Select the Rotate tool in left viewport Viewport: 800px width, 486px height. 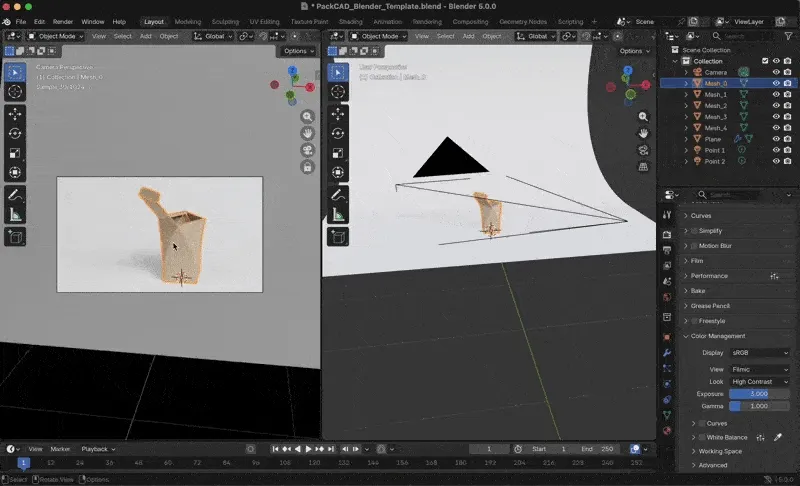[15, 133]
